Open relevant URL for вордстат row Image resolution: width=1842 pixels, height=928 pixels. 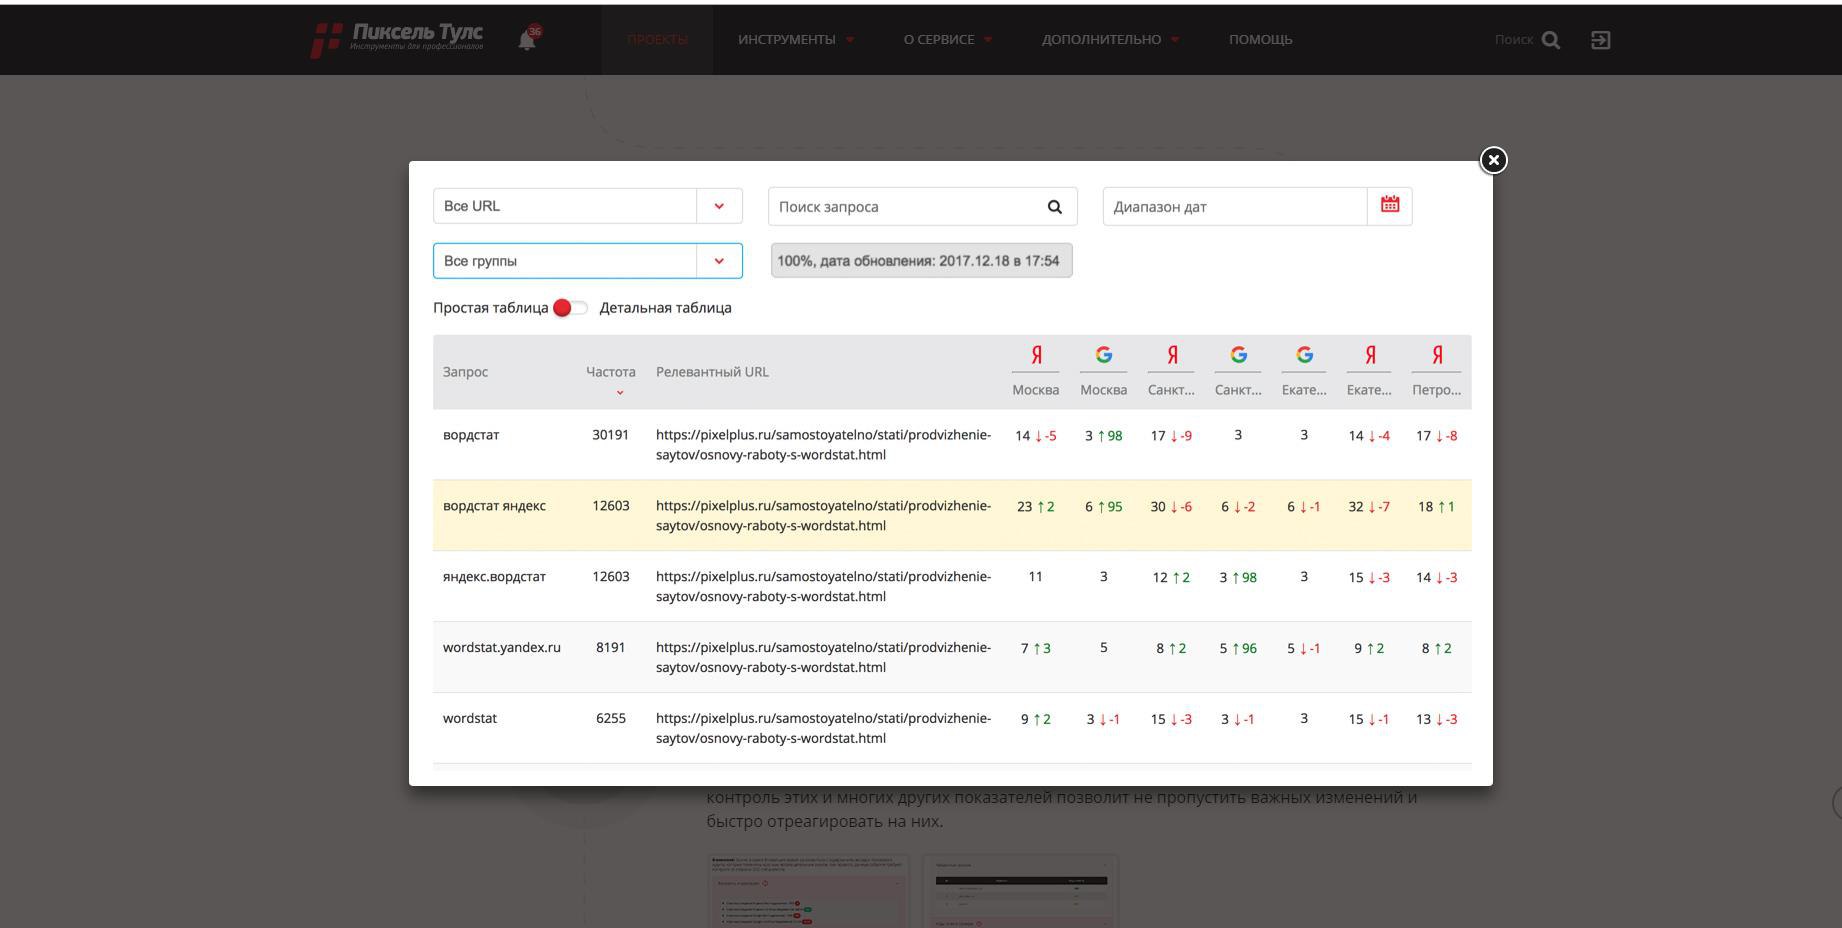tap(823, 445)
